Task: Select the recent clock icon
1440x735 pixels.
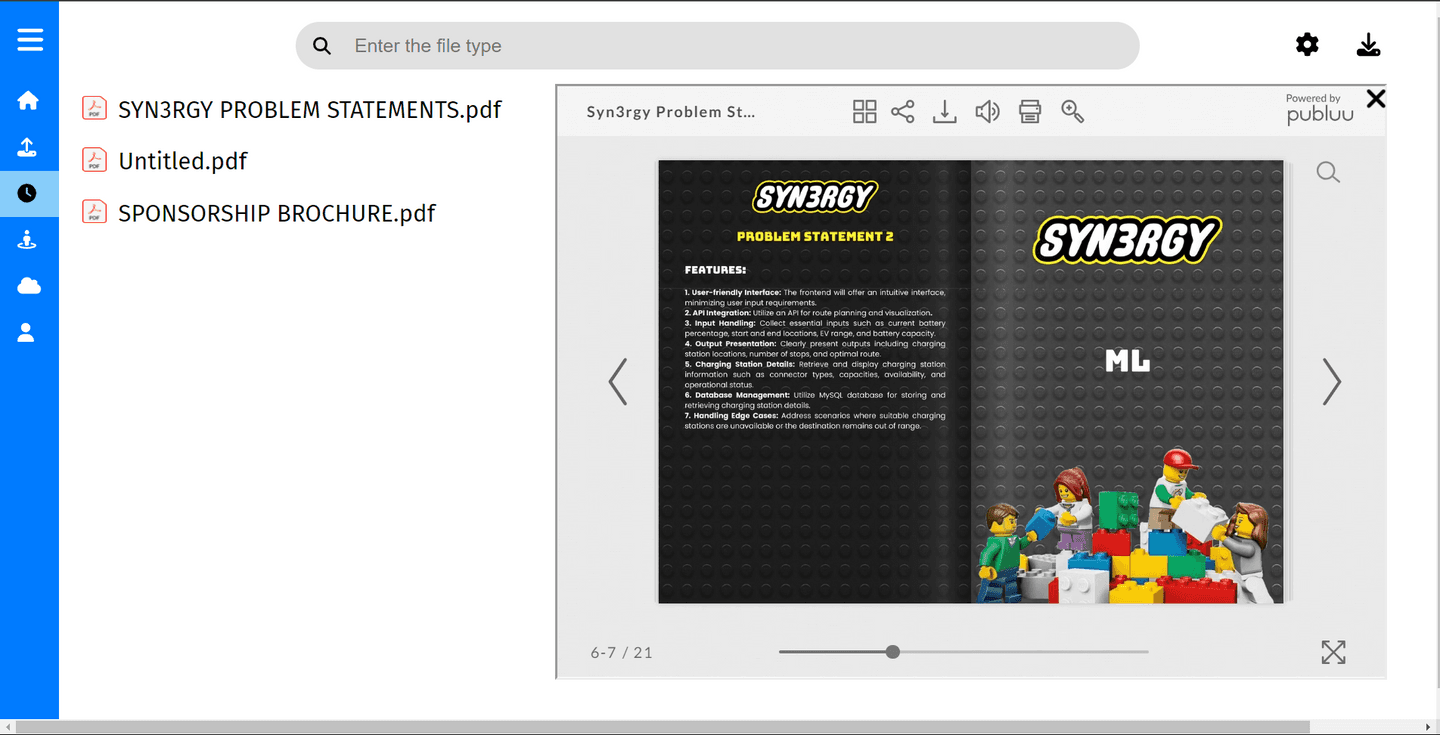Action: [28, 193]
